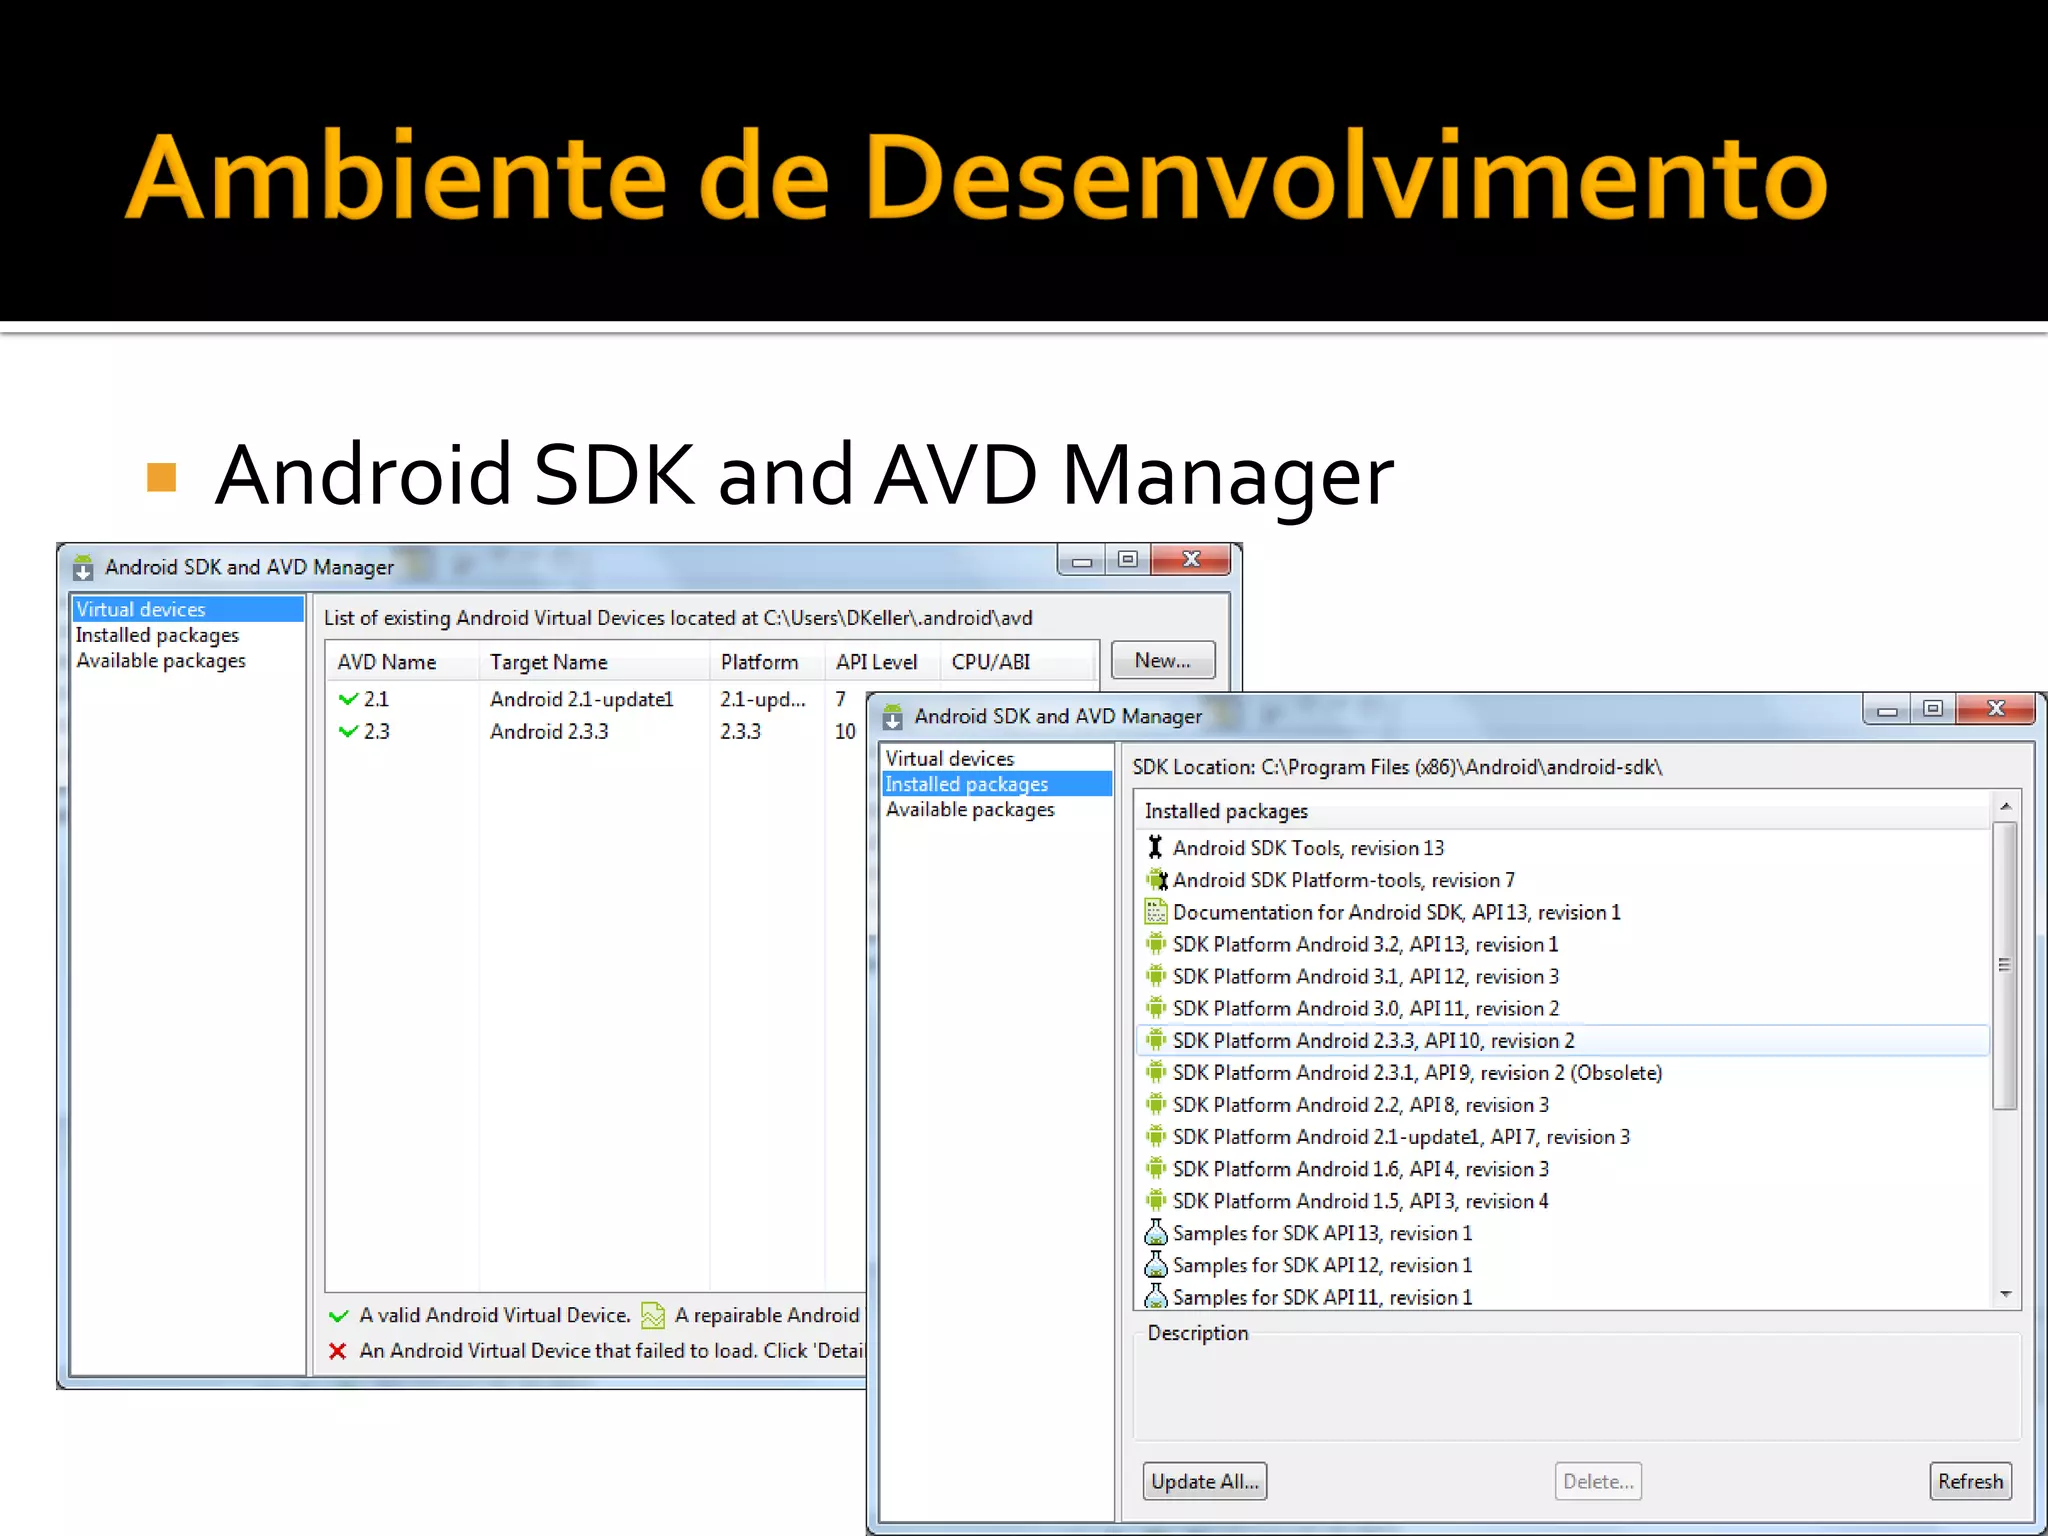Click the app icon in the front window title bar
2048x1536 pixels.
(892, 716)
